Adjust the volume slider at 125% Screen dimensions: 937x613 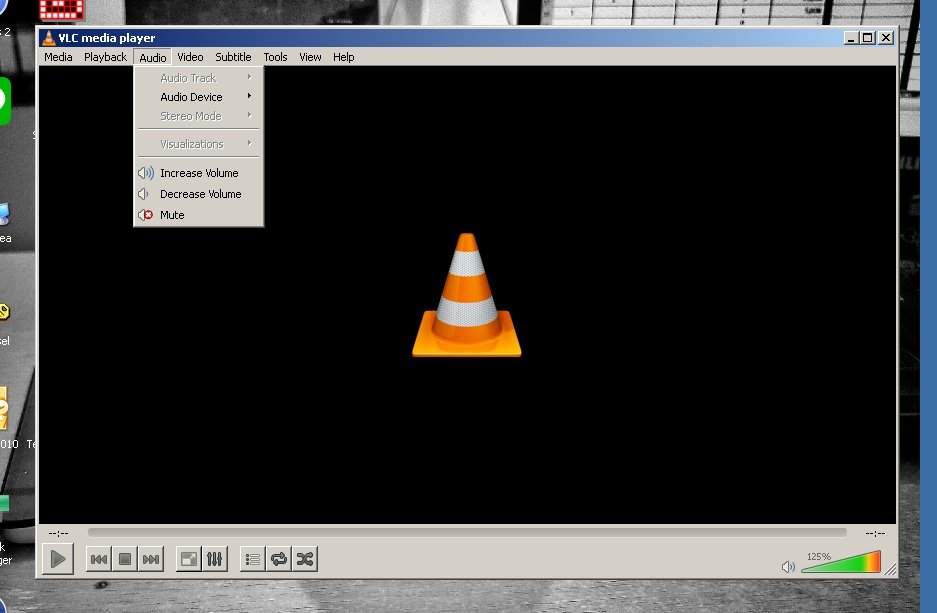pos(841,562)
